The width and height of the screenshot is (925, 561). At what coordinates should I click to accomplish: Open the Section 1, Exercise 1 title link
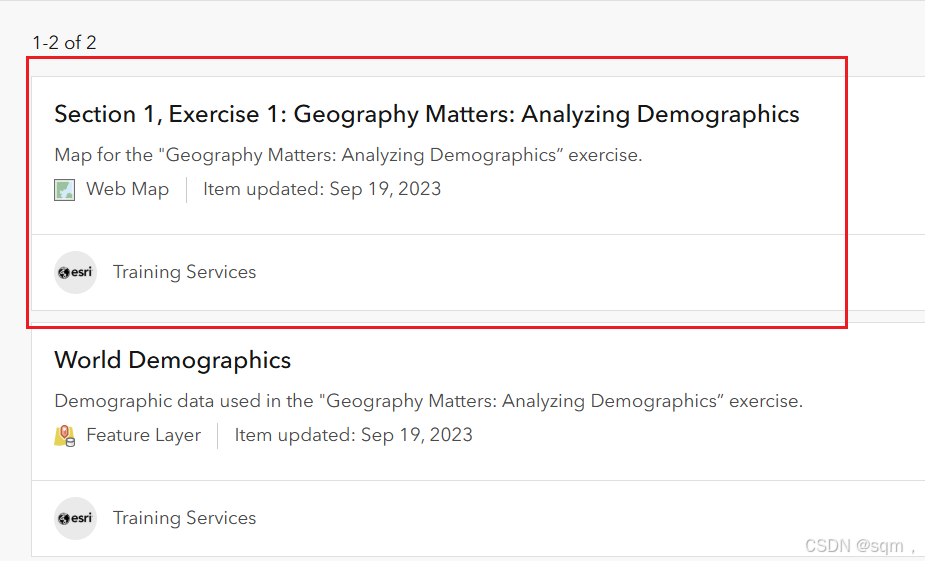(x=426, y=114)
